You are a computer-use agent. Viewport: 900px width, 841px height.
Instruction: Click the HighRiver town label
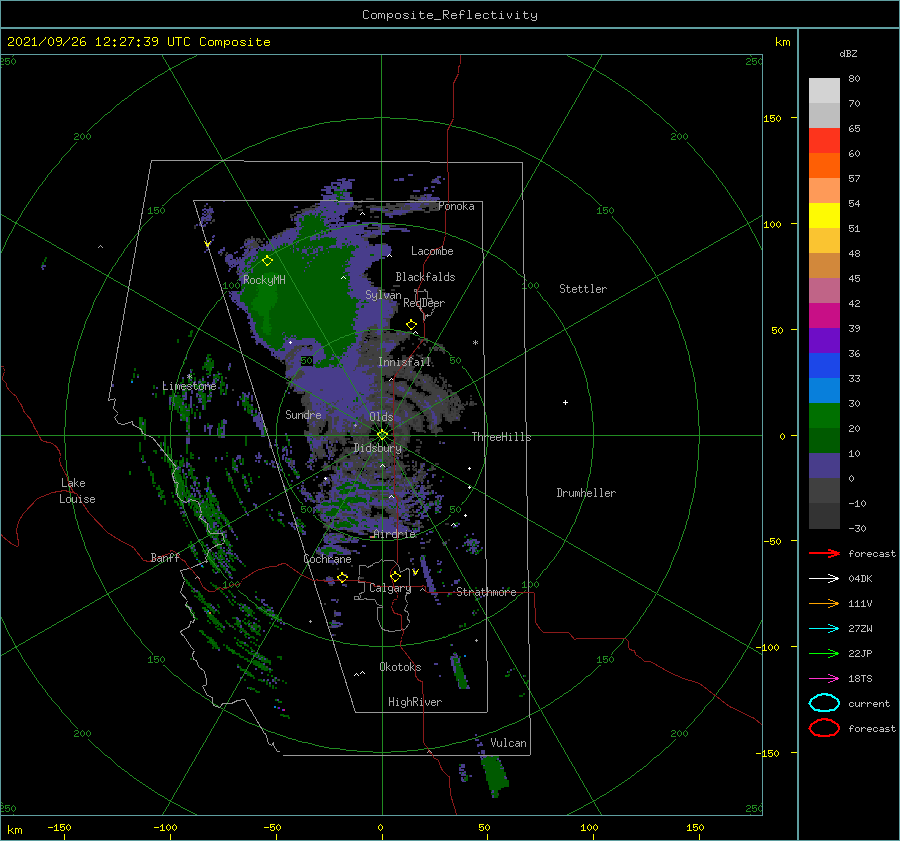415,702
